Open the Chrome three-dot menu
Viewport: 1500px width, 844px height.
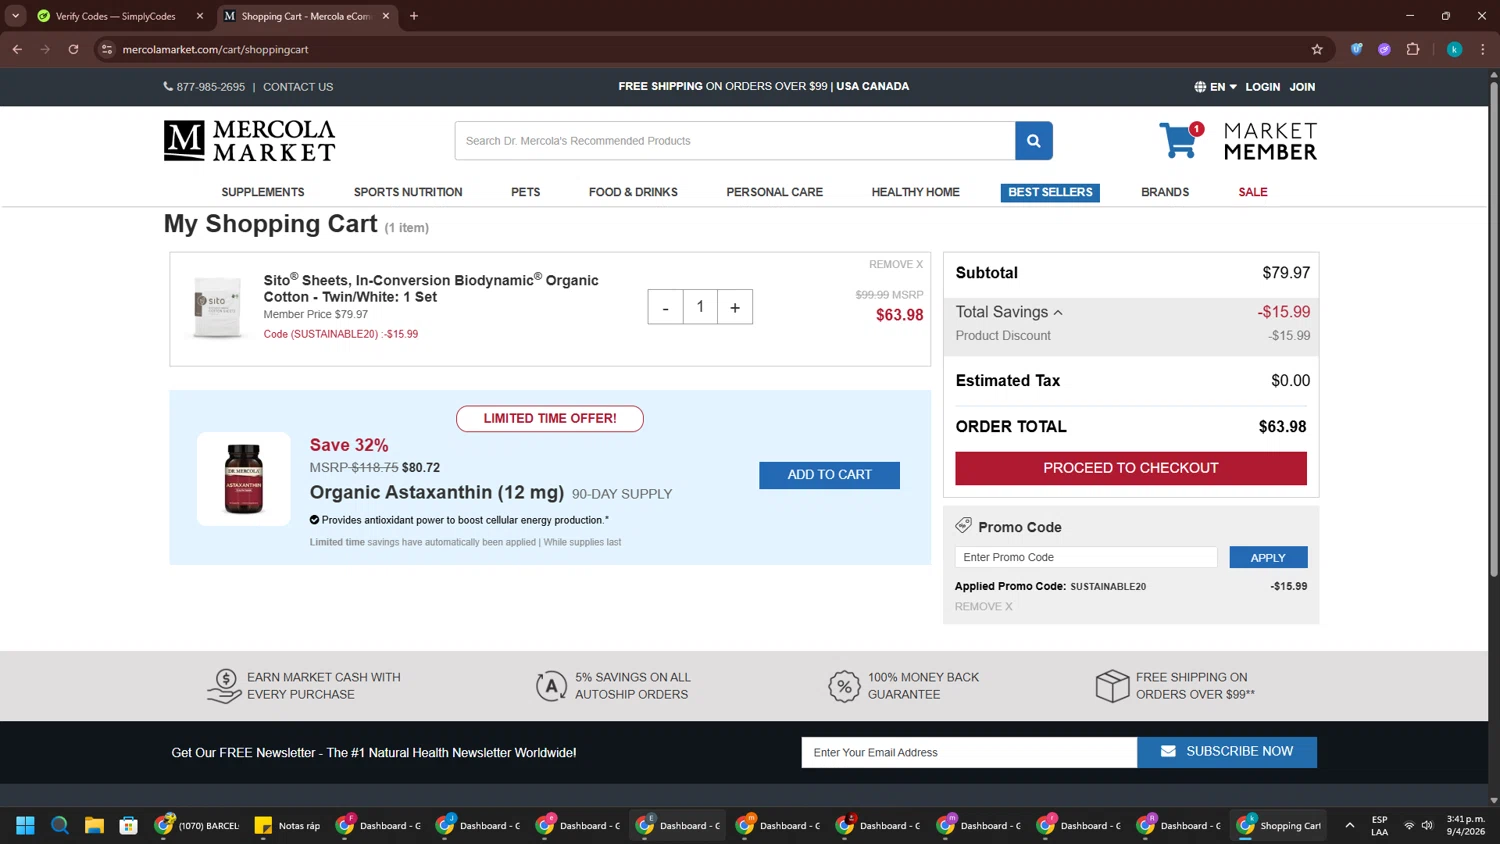pos(1483,49)
